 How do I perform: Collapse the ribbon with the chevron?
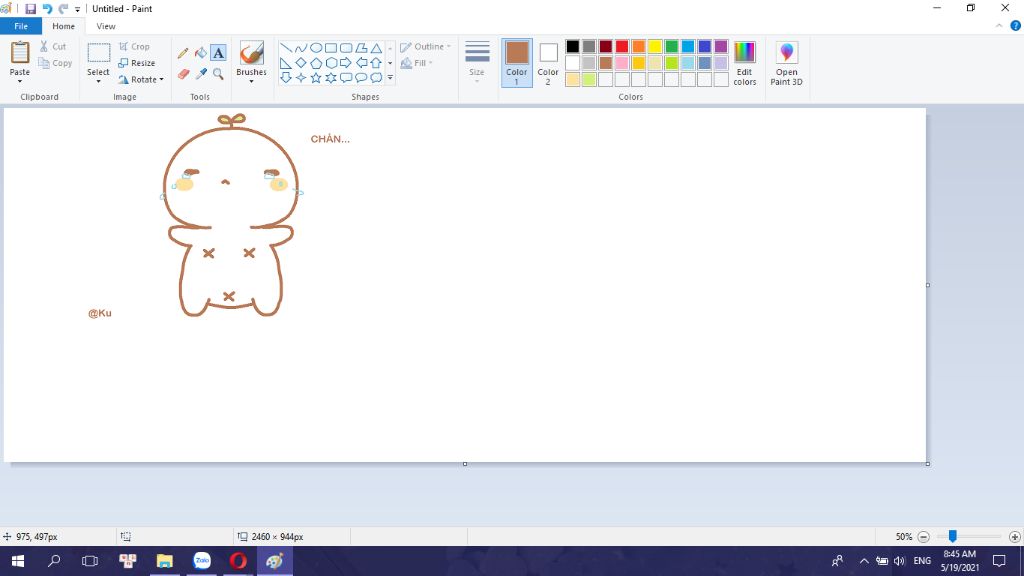[x=999, y=26]
